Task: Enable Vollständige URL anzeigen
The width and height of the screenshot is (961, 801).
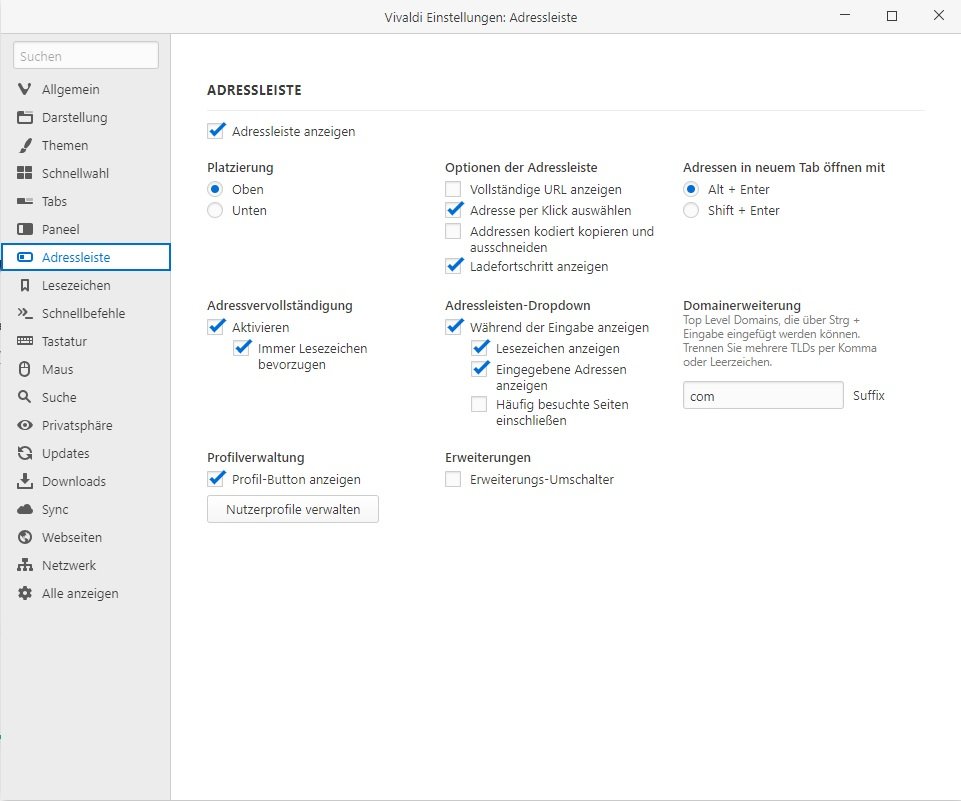Action: [453, 189]
